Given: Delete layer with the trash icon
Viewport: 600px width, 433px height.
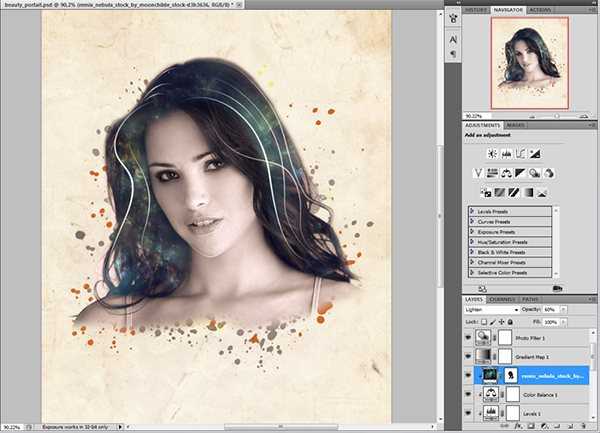Looking at the screenshot, I should click(584, 426).
